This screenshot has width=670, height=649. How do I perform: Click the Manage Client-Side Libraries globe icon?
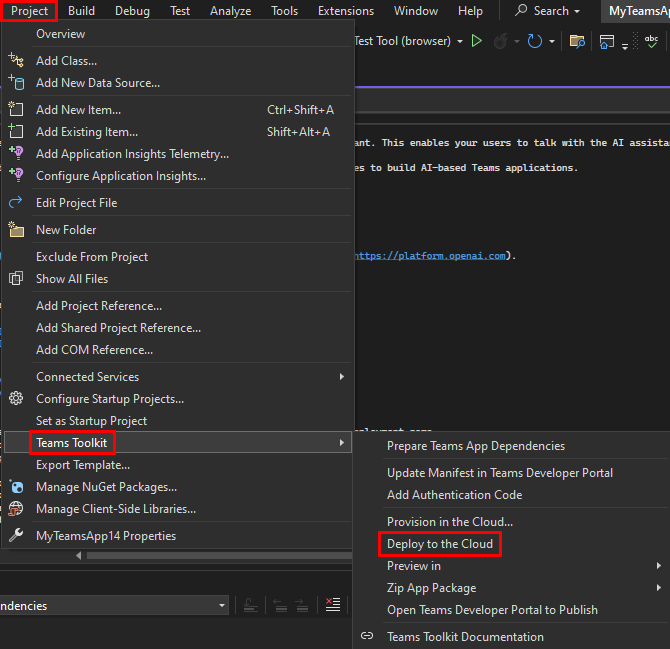[x=16, y=508]
